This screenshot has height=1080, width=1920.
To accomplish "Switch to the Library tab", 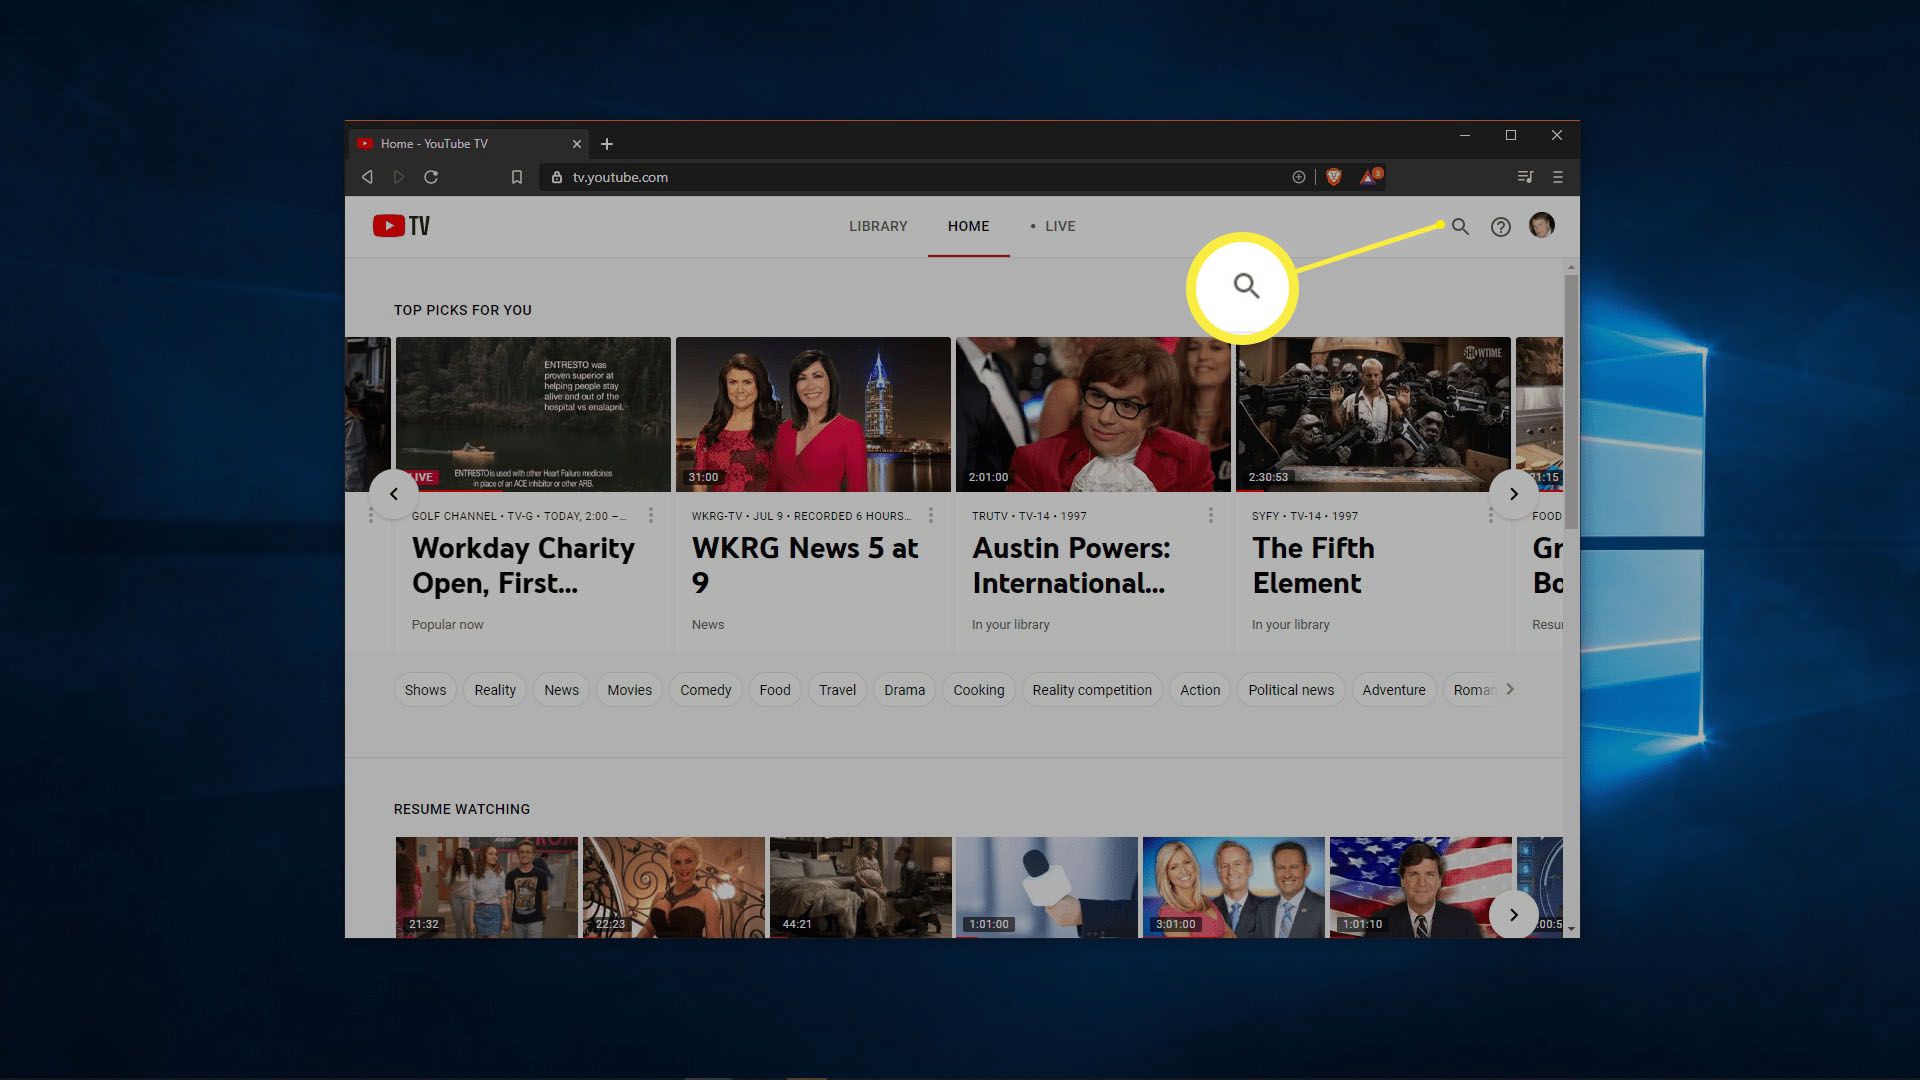I will pyautogui.click(x=878, y=226).
